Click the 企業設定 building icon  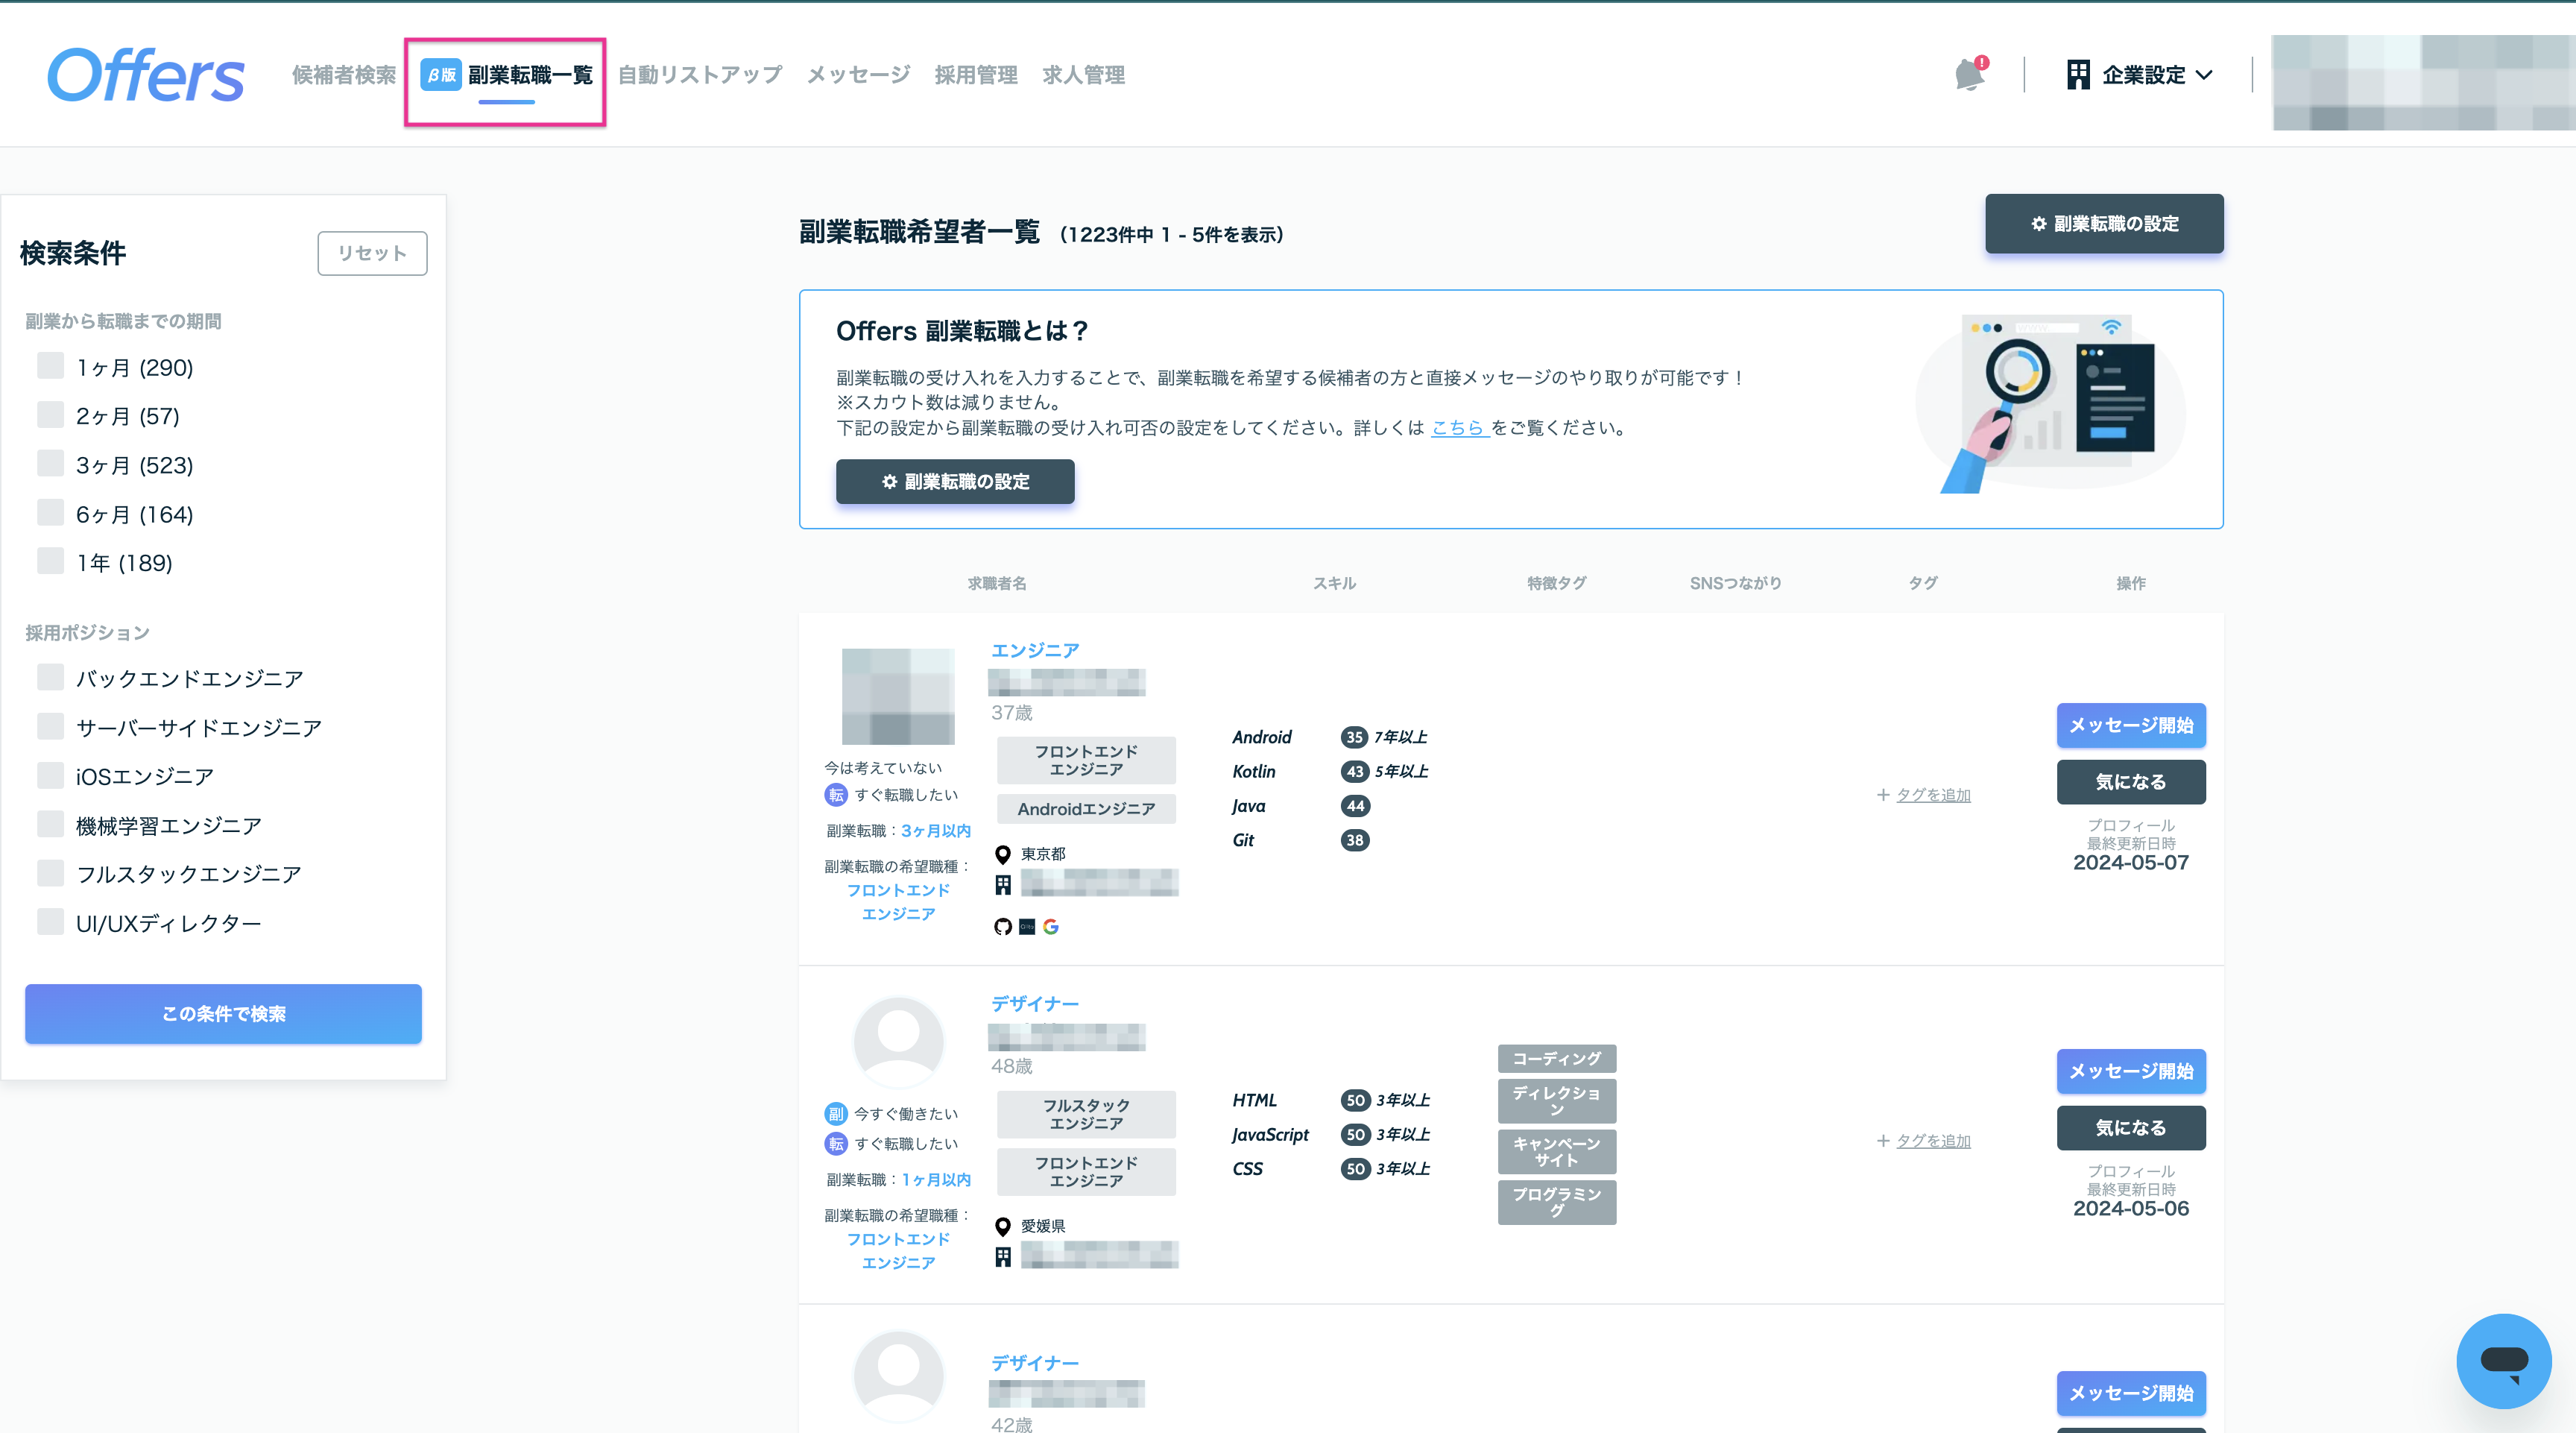point(2078,75)
